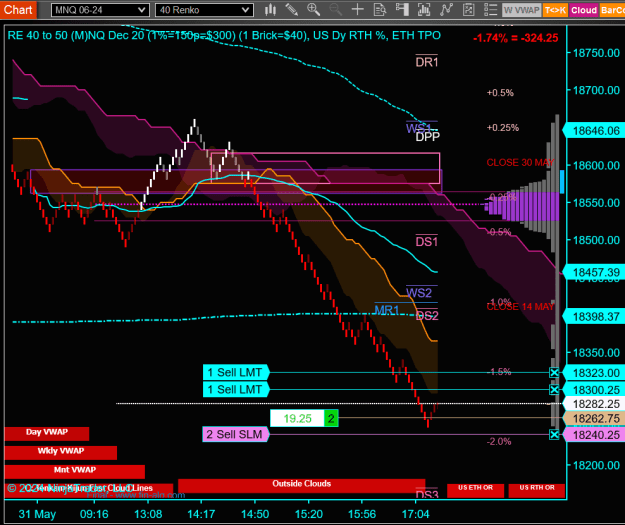This screenshot has width=625, height=525.
Task: Select the lower 1 Sell LMT order flag
Action: (x=236, y=389)
